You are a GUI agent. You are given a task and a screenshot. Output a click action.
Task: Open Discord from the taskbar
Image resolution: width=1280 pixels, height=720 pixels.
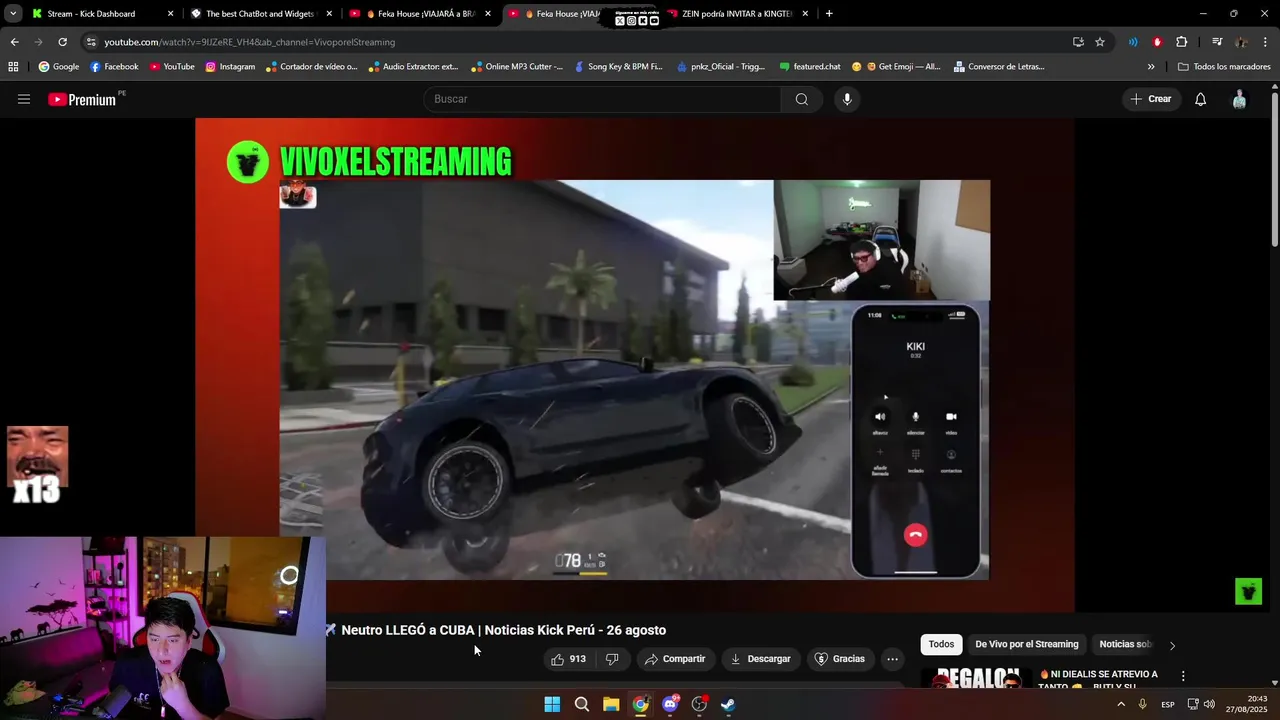pos(670,704)
